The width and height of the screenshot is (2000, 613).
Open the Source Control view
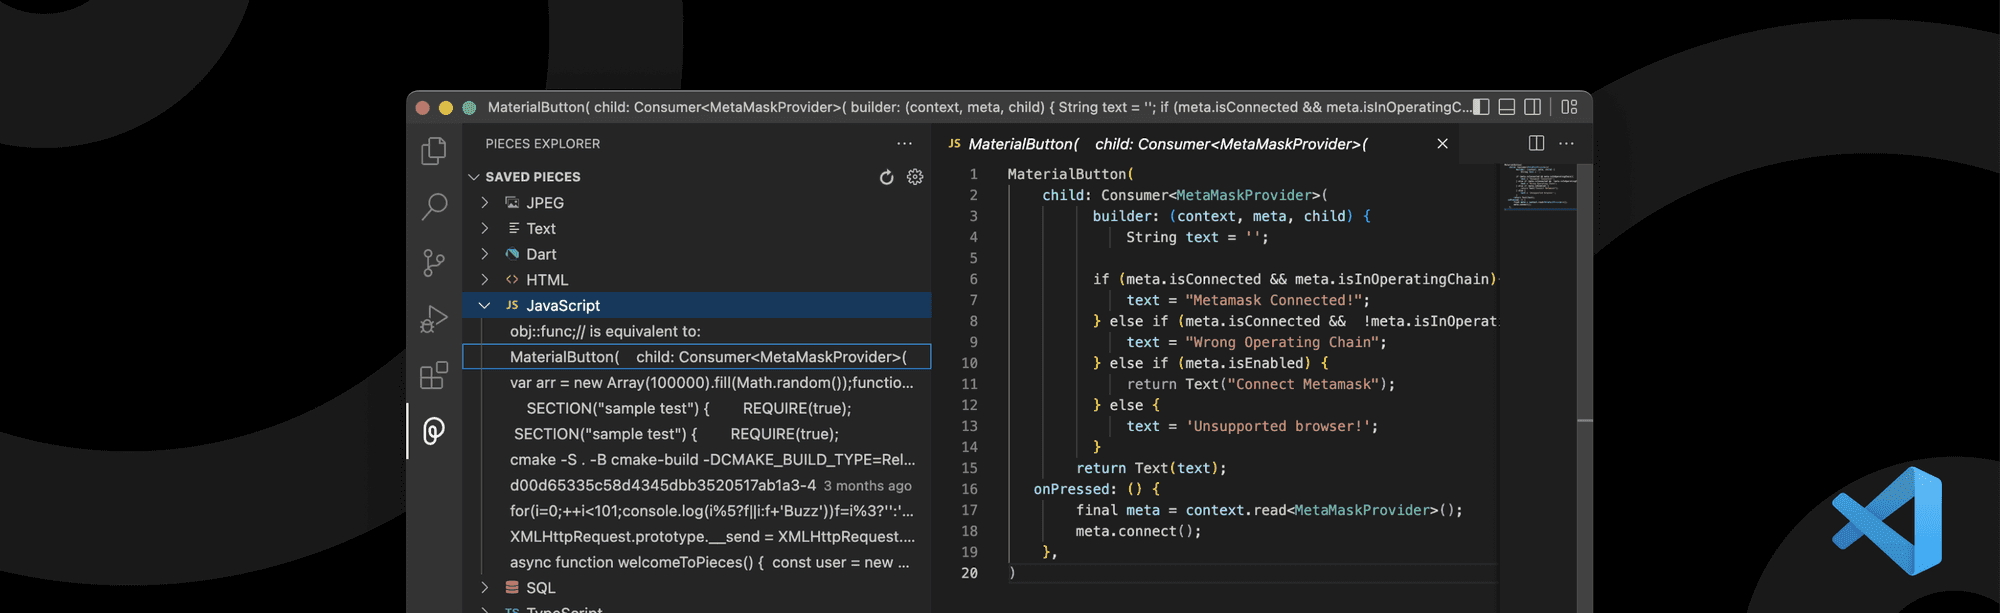click(x=434, y=263)
